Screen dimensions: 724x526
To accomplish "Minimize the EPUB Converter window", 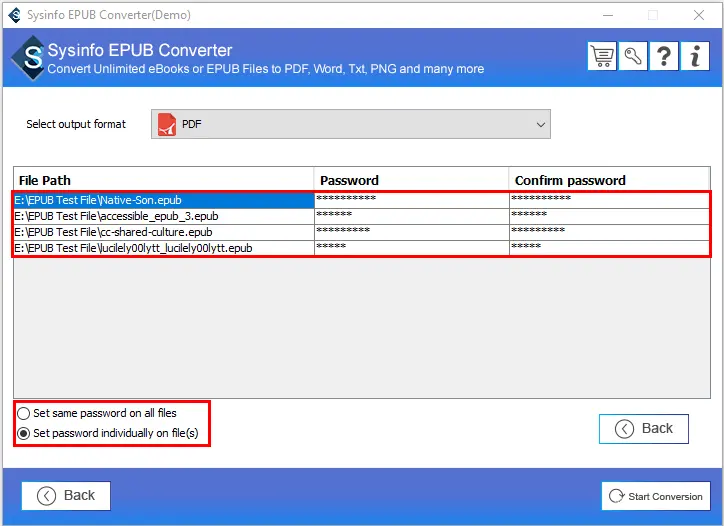I will (608, 15).
